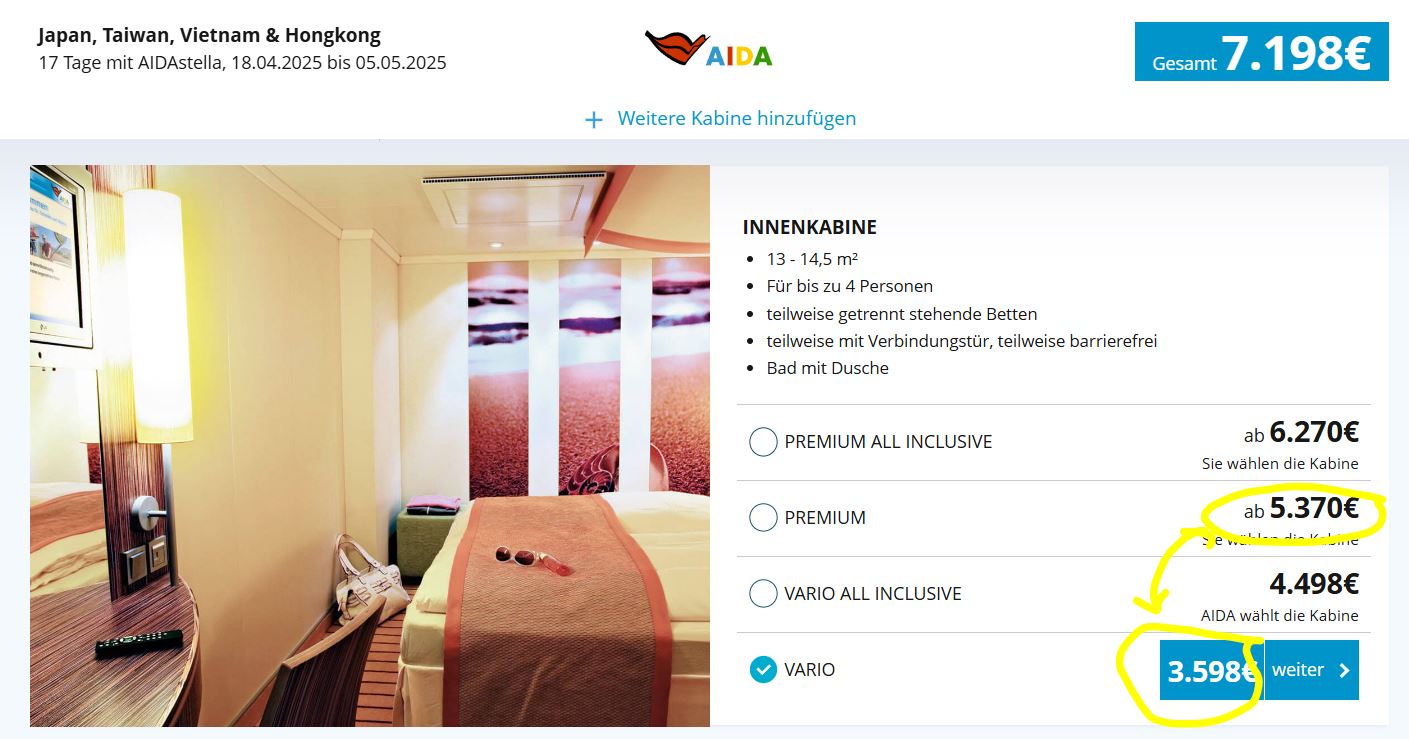Click the 3.598€ VARIO price box

pyautogui.click(x=1212, y=670)
